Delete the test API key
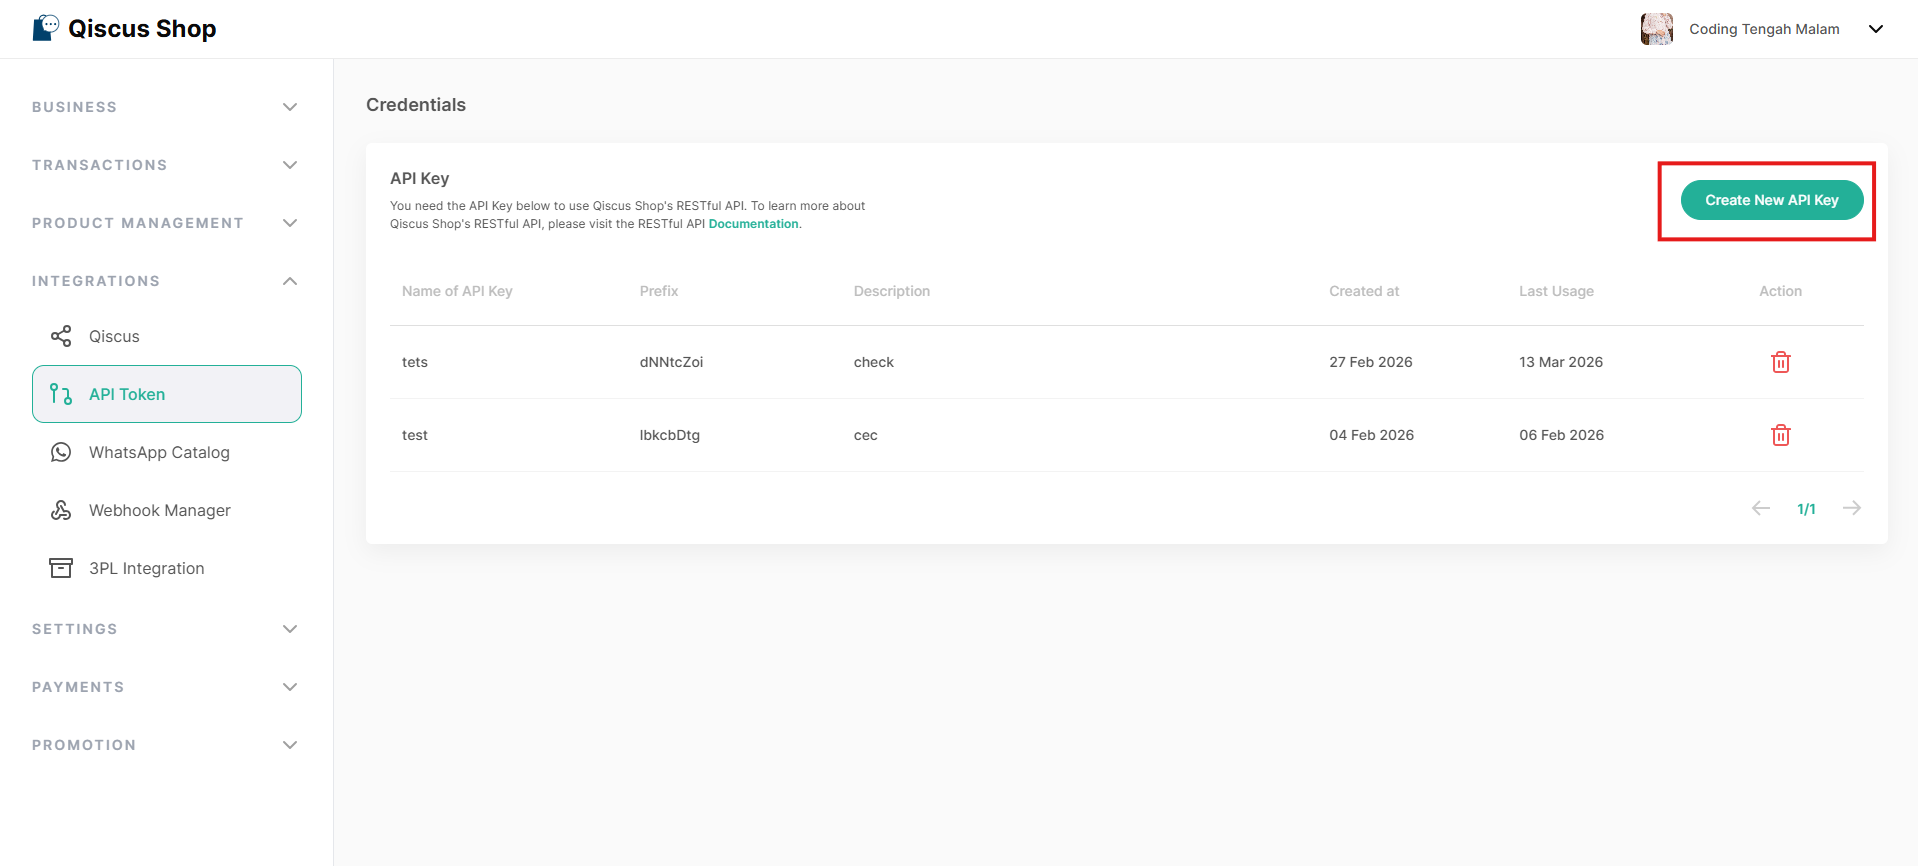 [1780, 435]
